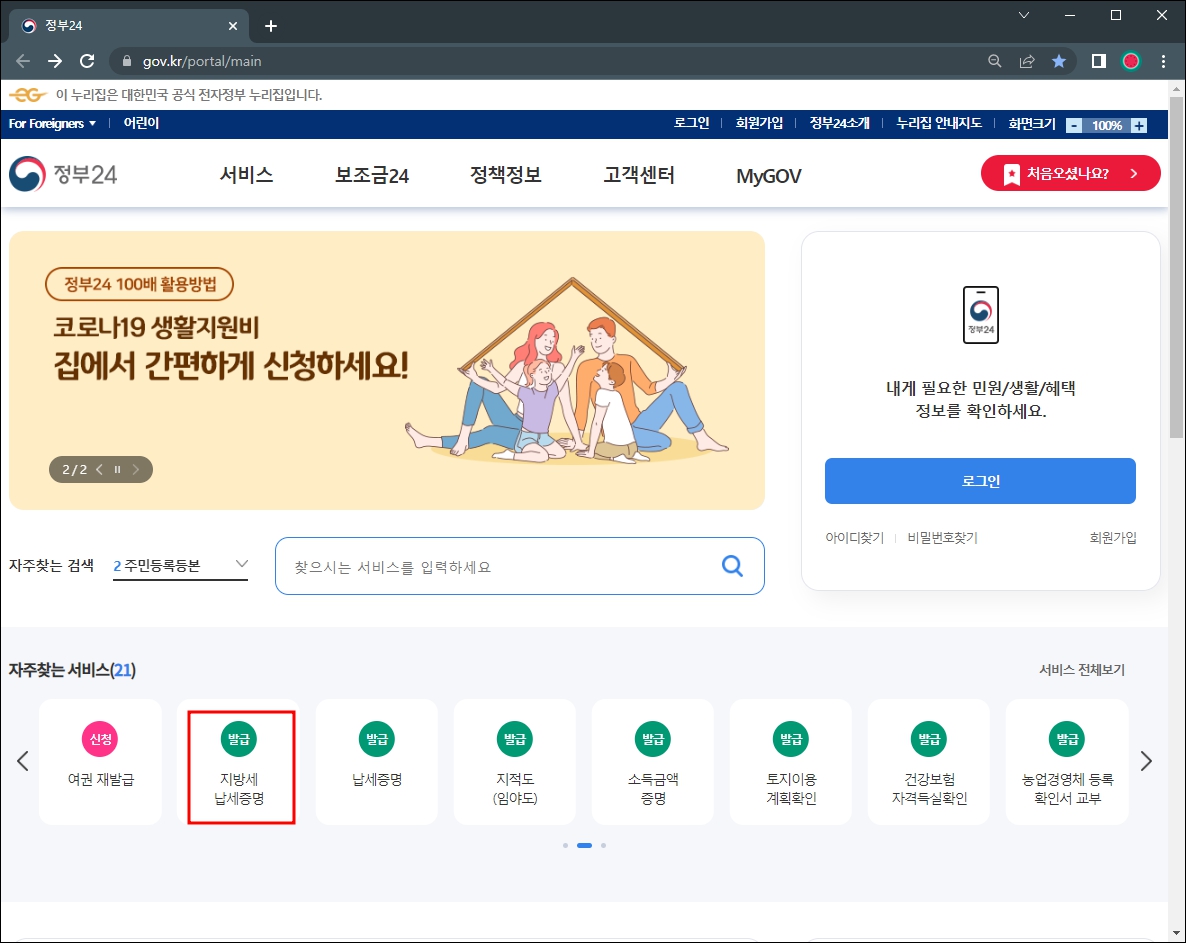Image resolution: width=1186 pixels, height=943 pixels.
Task: Expand the 주민등록등본 frequent search dropdown
Action: tap(180, 564)
